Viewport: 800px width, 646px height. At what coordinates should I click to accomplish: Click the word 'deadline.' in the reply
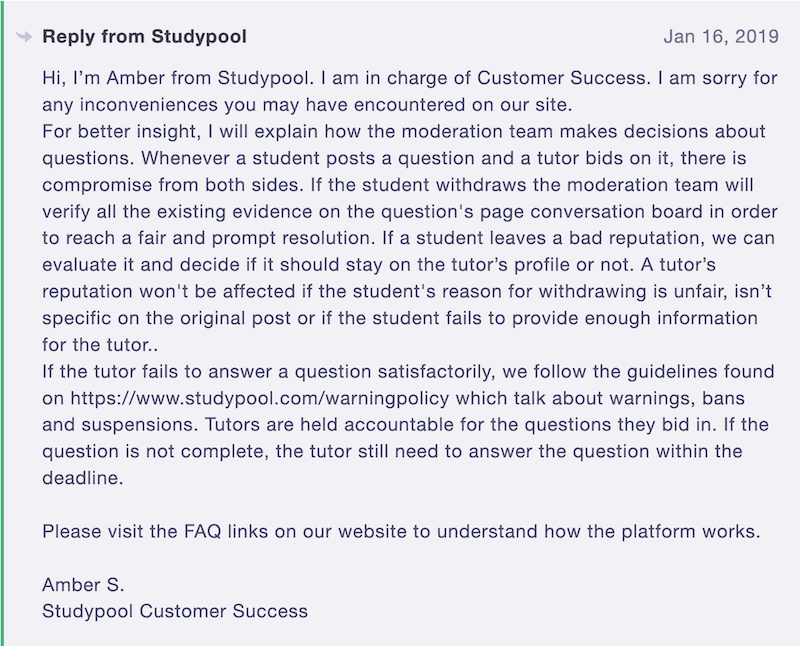tap(83, 478)
